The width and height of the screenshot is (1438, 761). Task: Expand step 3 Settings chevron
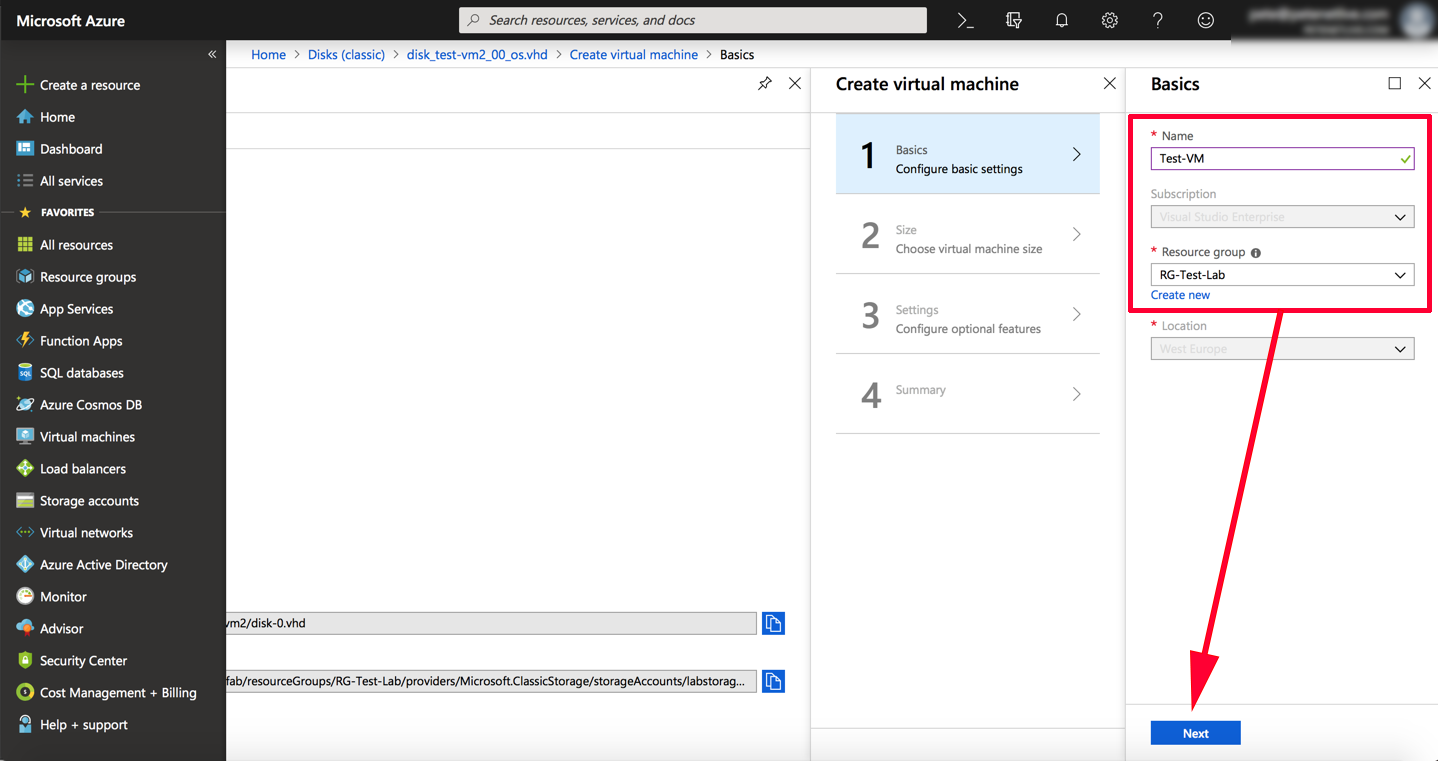click(1076, 314)
